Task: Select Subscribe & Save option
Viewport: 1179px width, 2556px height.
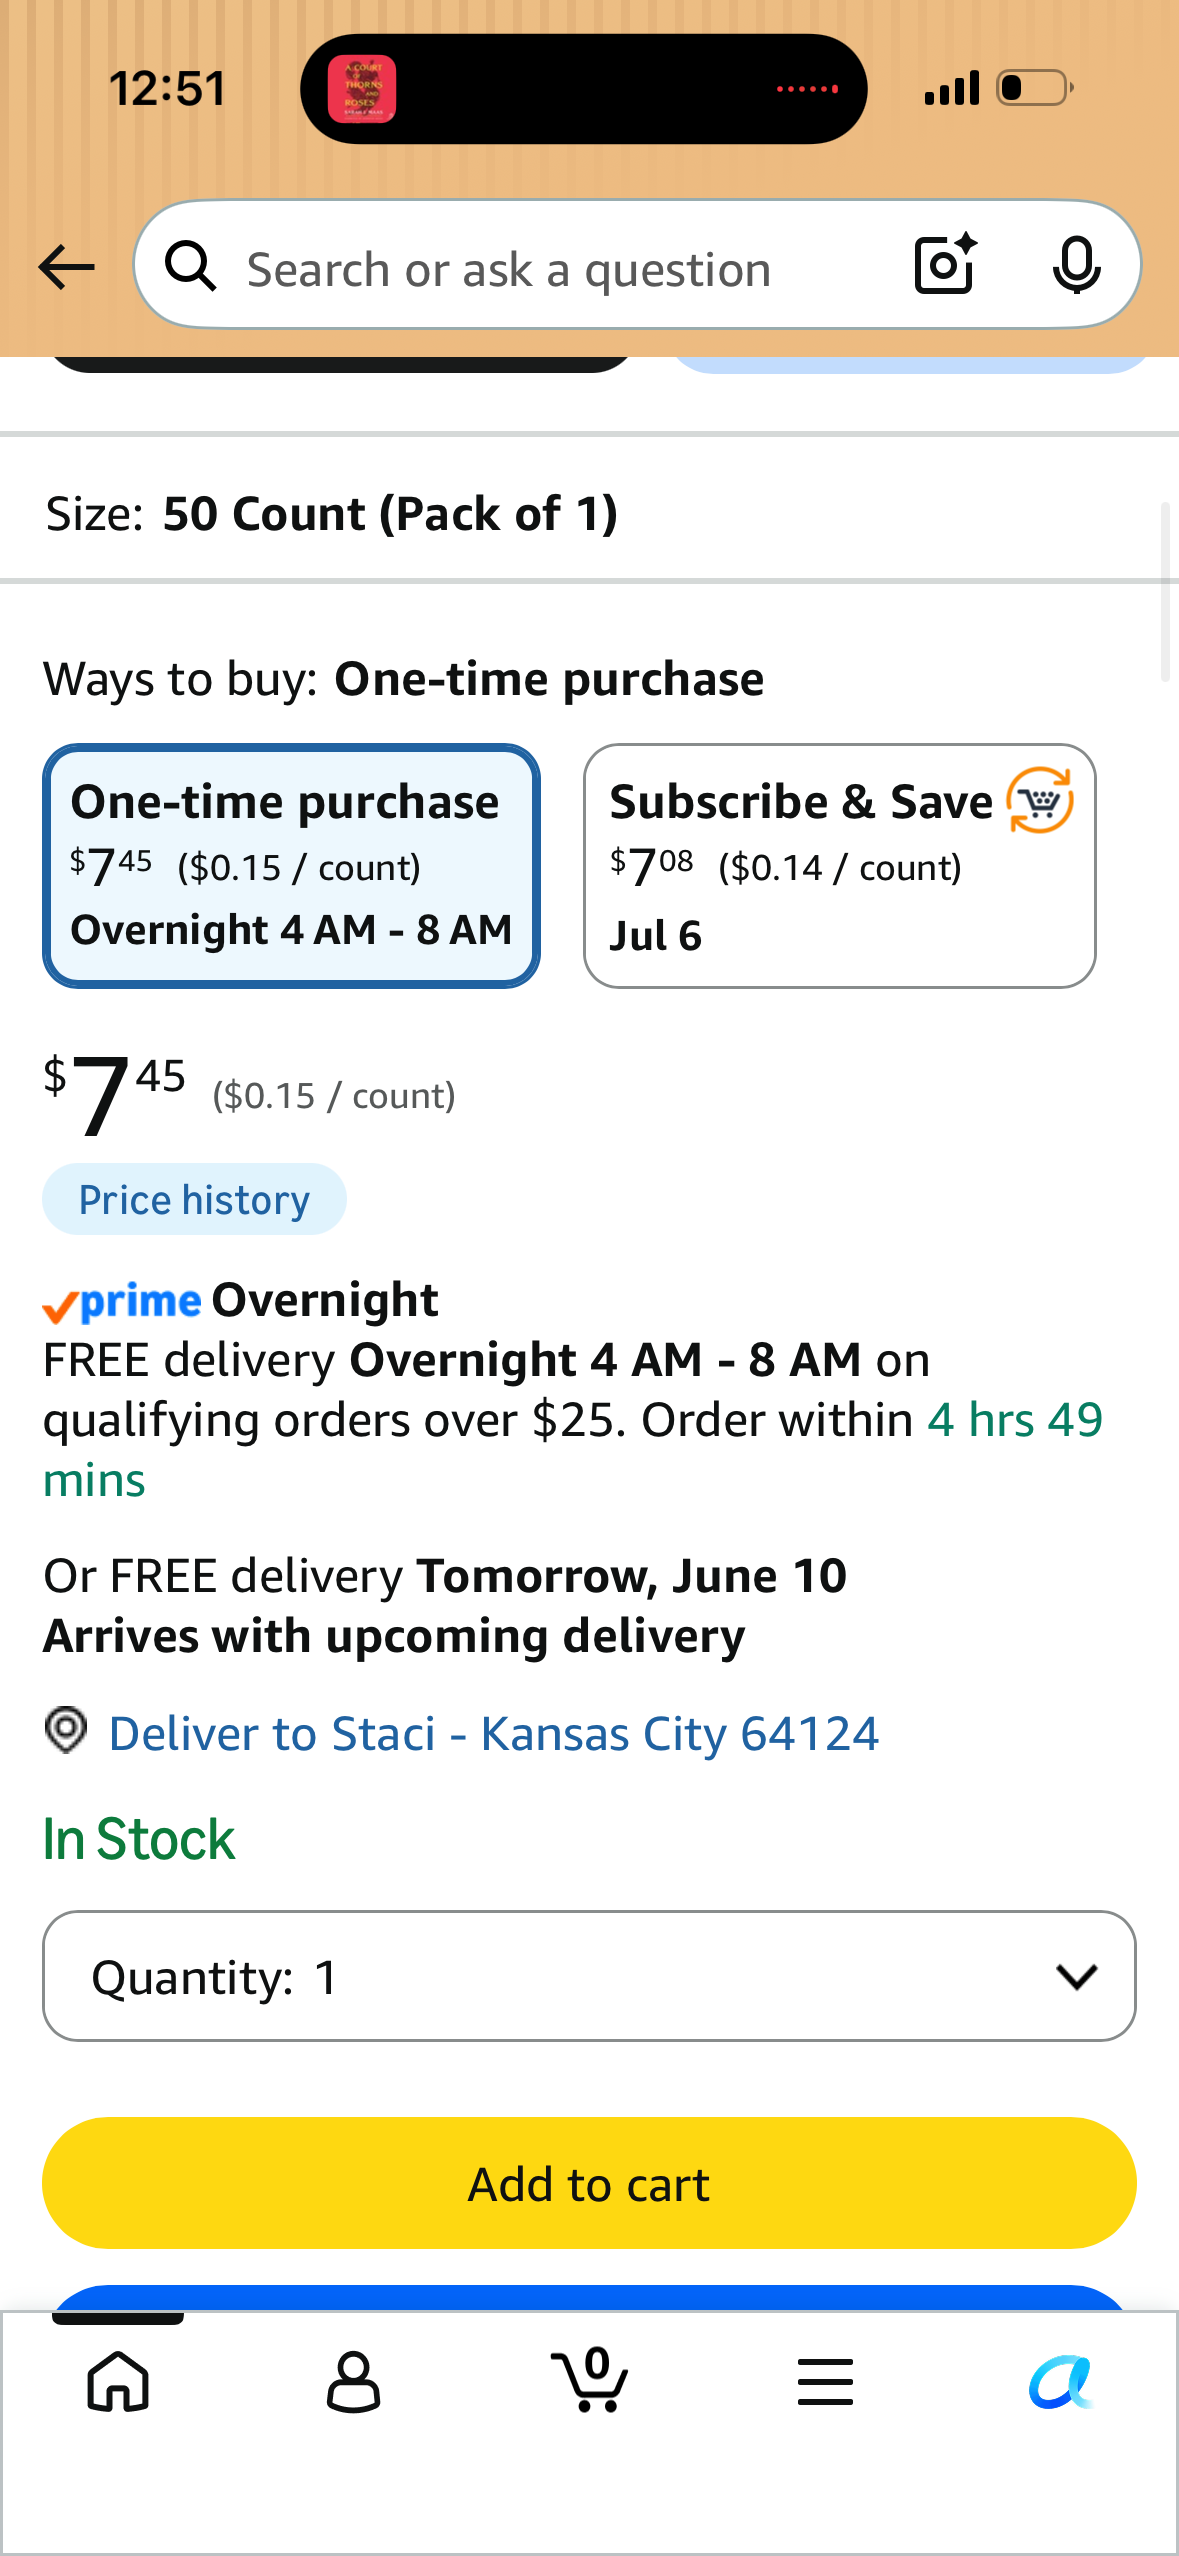Action: [840, 866]
